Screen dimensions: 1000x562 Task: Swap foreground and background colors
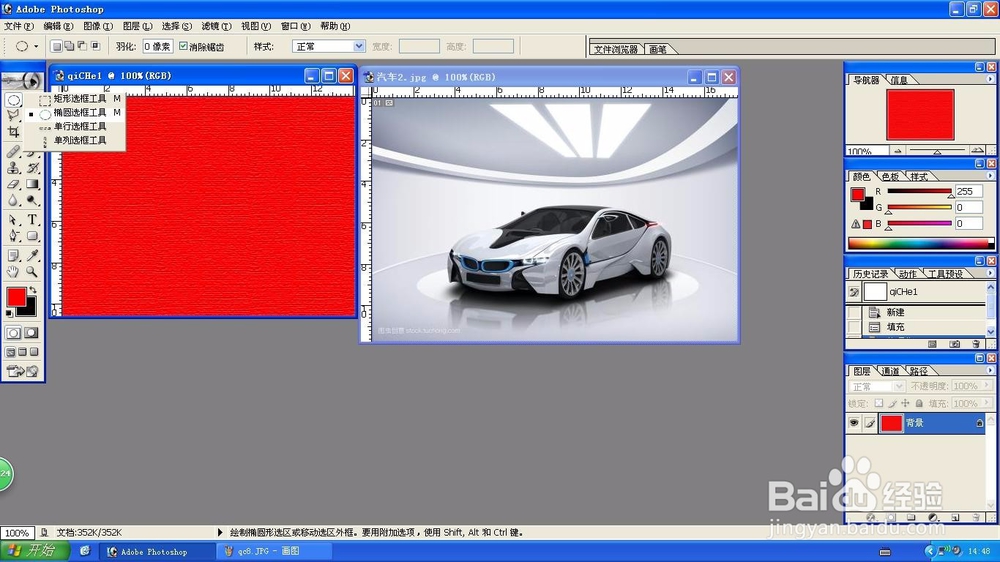(33, 290)
